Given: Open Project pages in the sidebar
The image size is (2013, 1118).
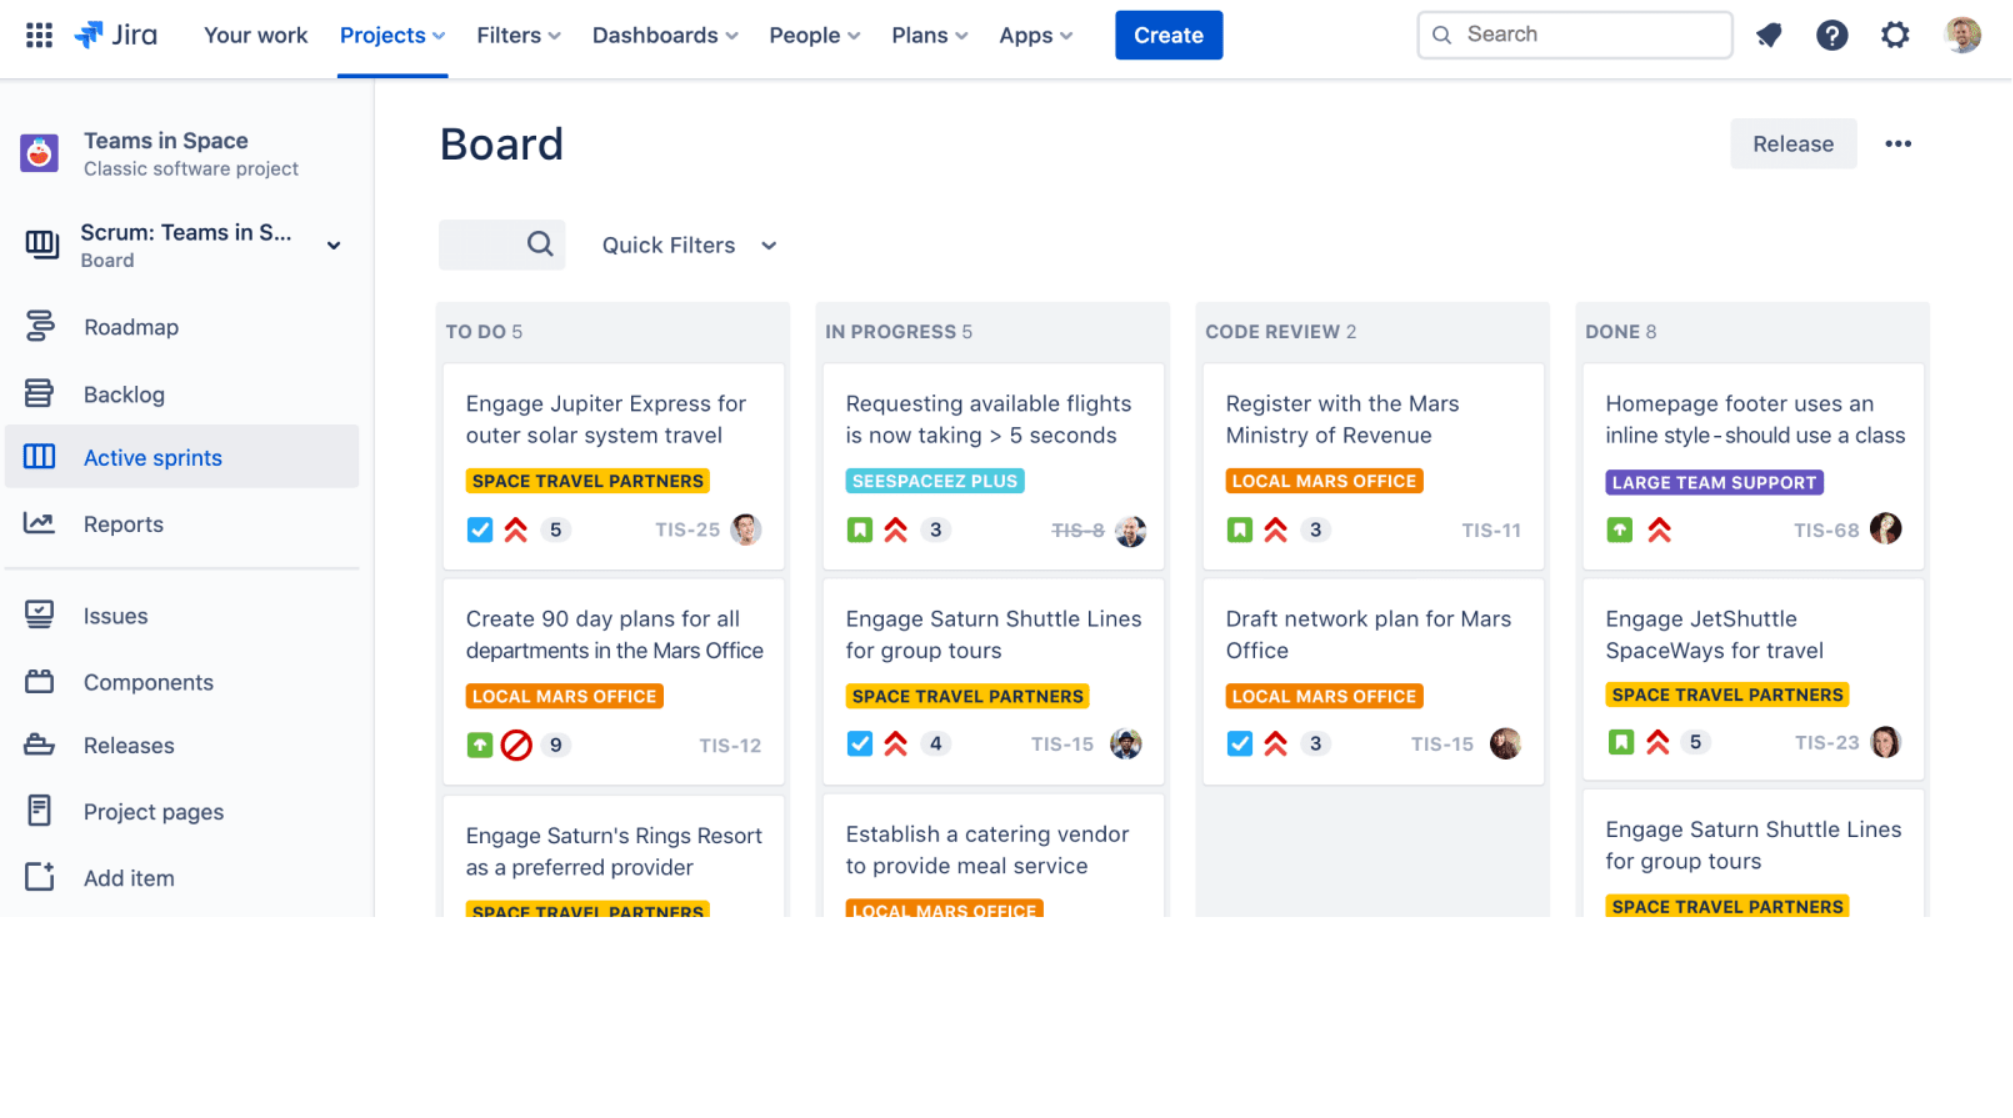Looking at the screenshot, I should click(x=153, y=812).
